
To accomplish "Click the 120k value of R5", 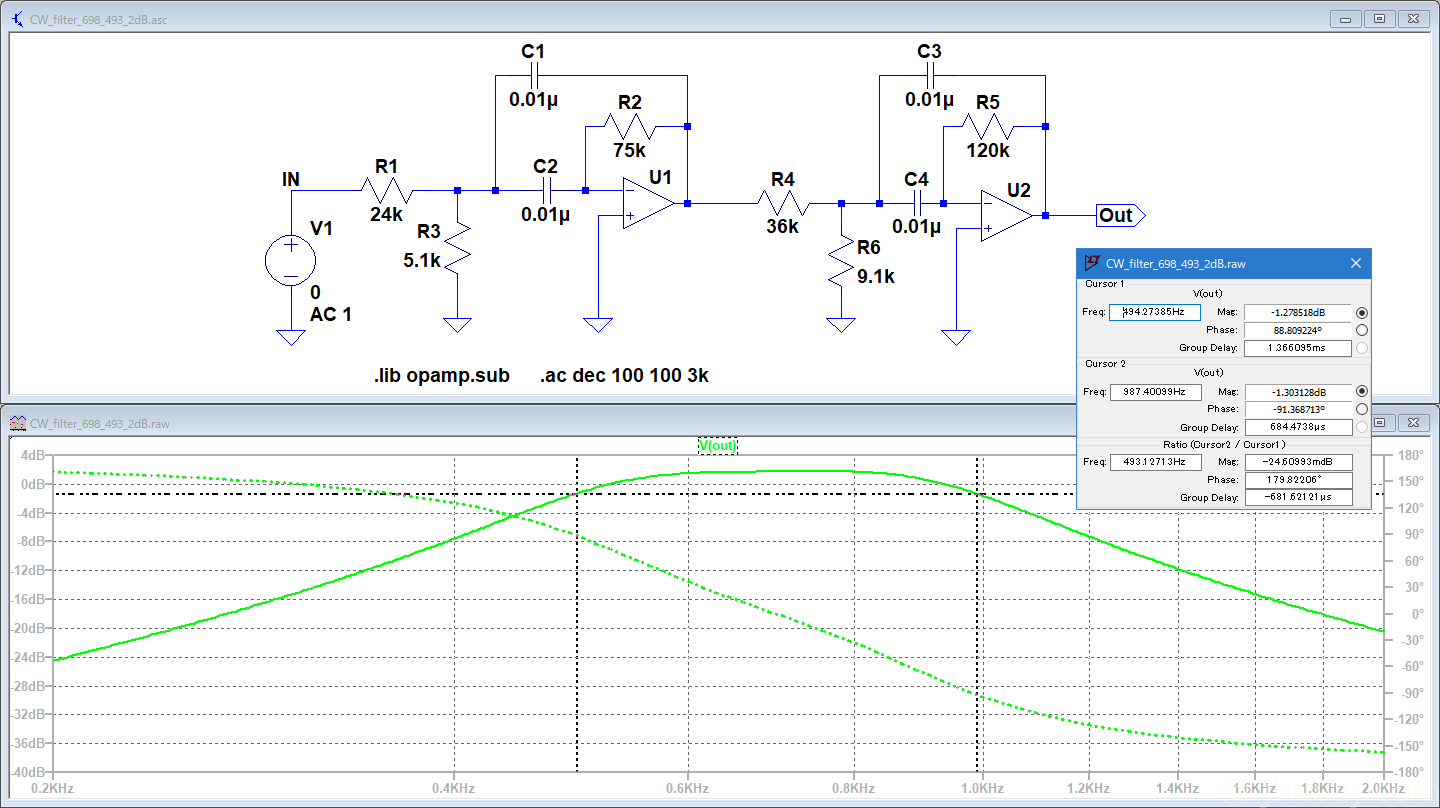I will (x=988, y=151).
